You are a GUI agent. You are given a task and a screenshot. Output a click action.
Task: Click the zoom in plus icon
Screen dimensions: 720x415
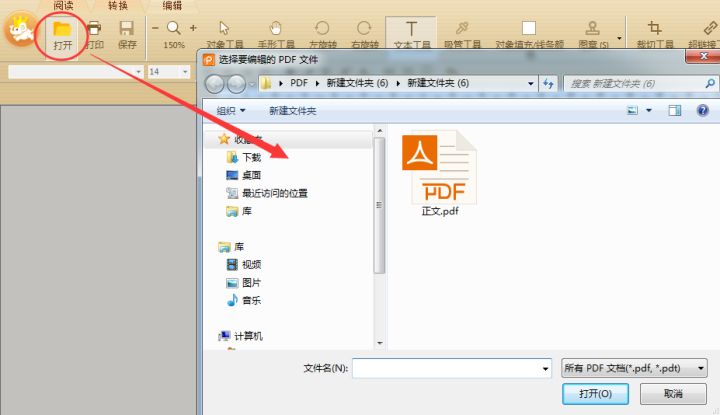click(193, 28)
